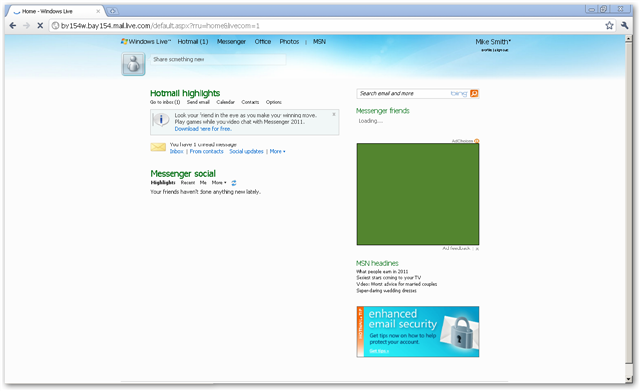Click the vertical scrollbar up arrow
This screenshot has width=640, height=391.
pos(629,38)
